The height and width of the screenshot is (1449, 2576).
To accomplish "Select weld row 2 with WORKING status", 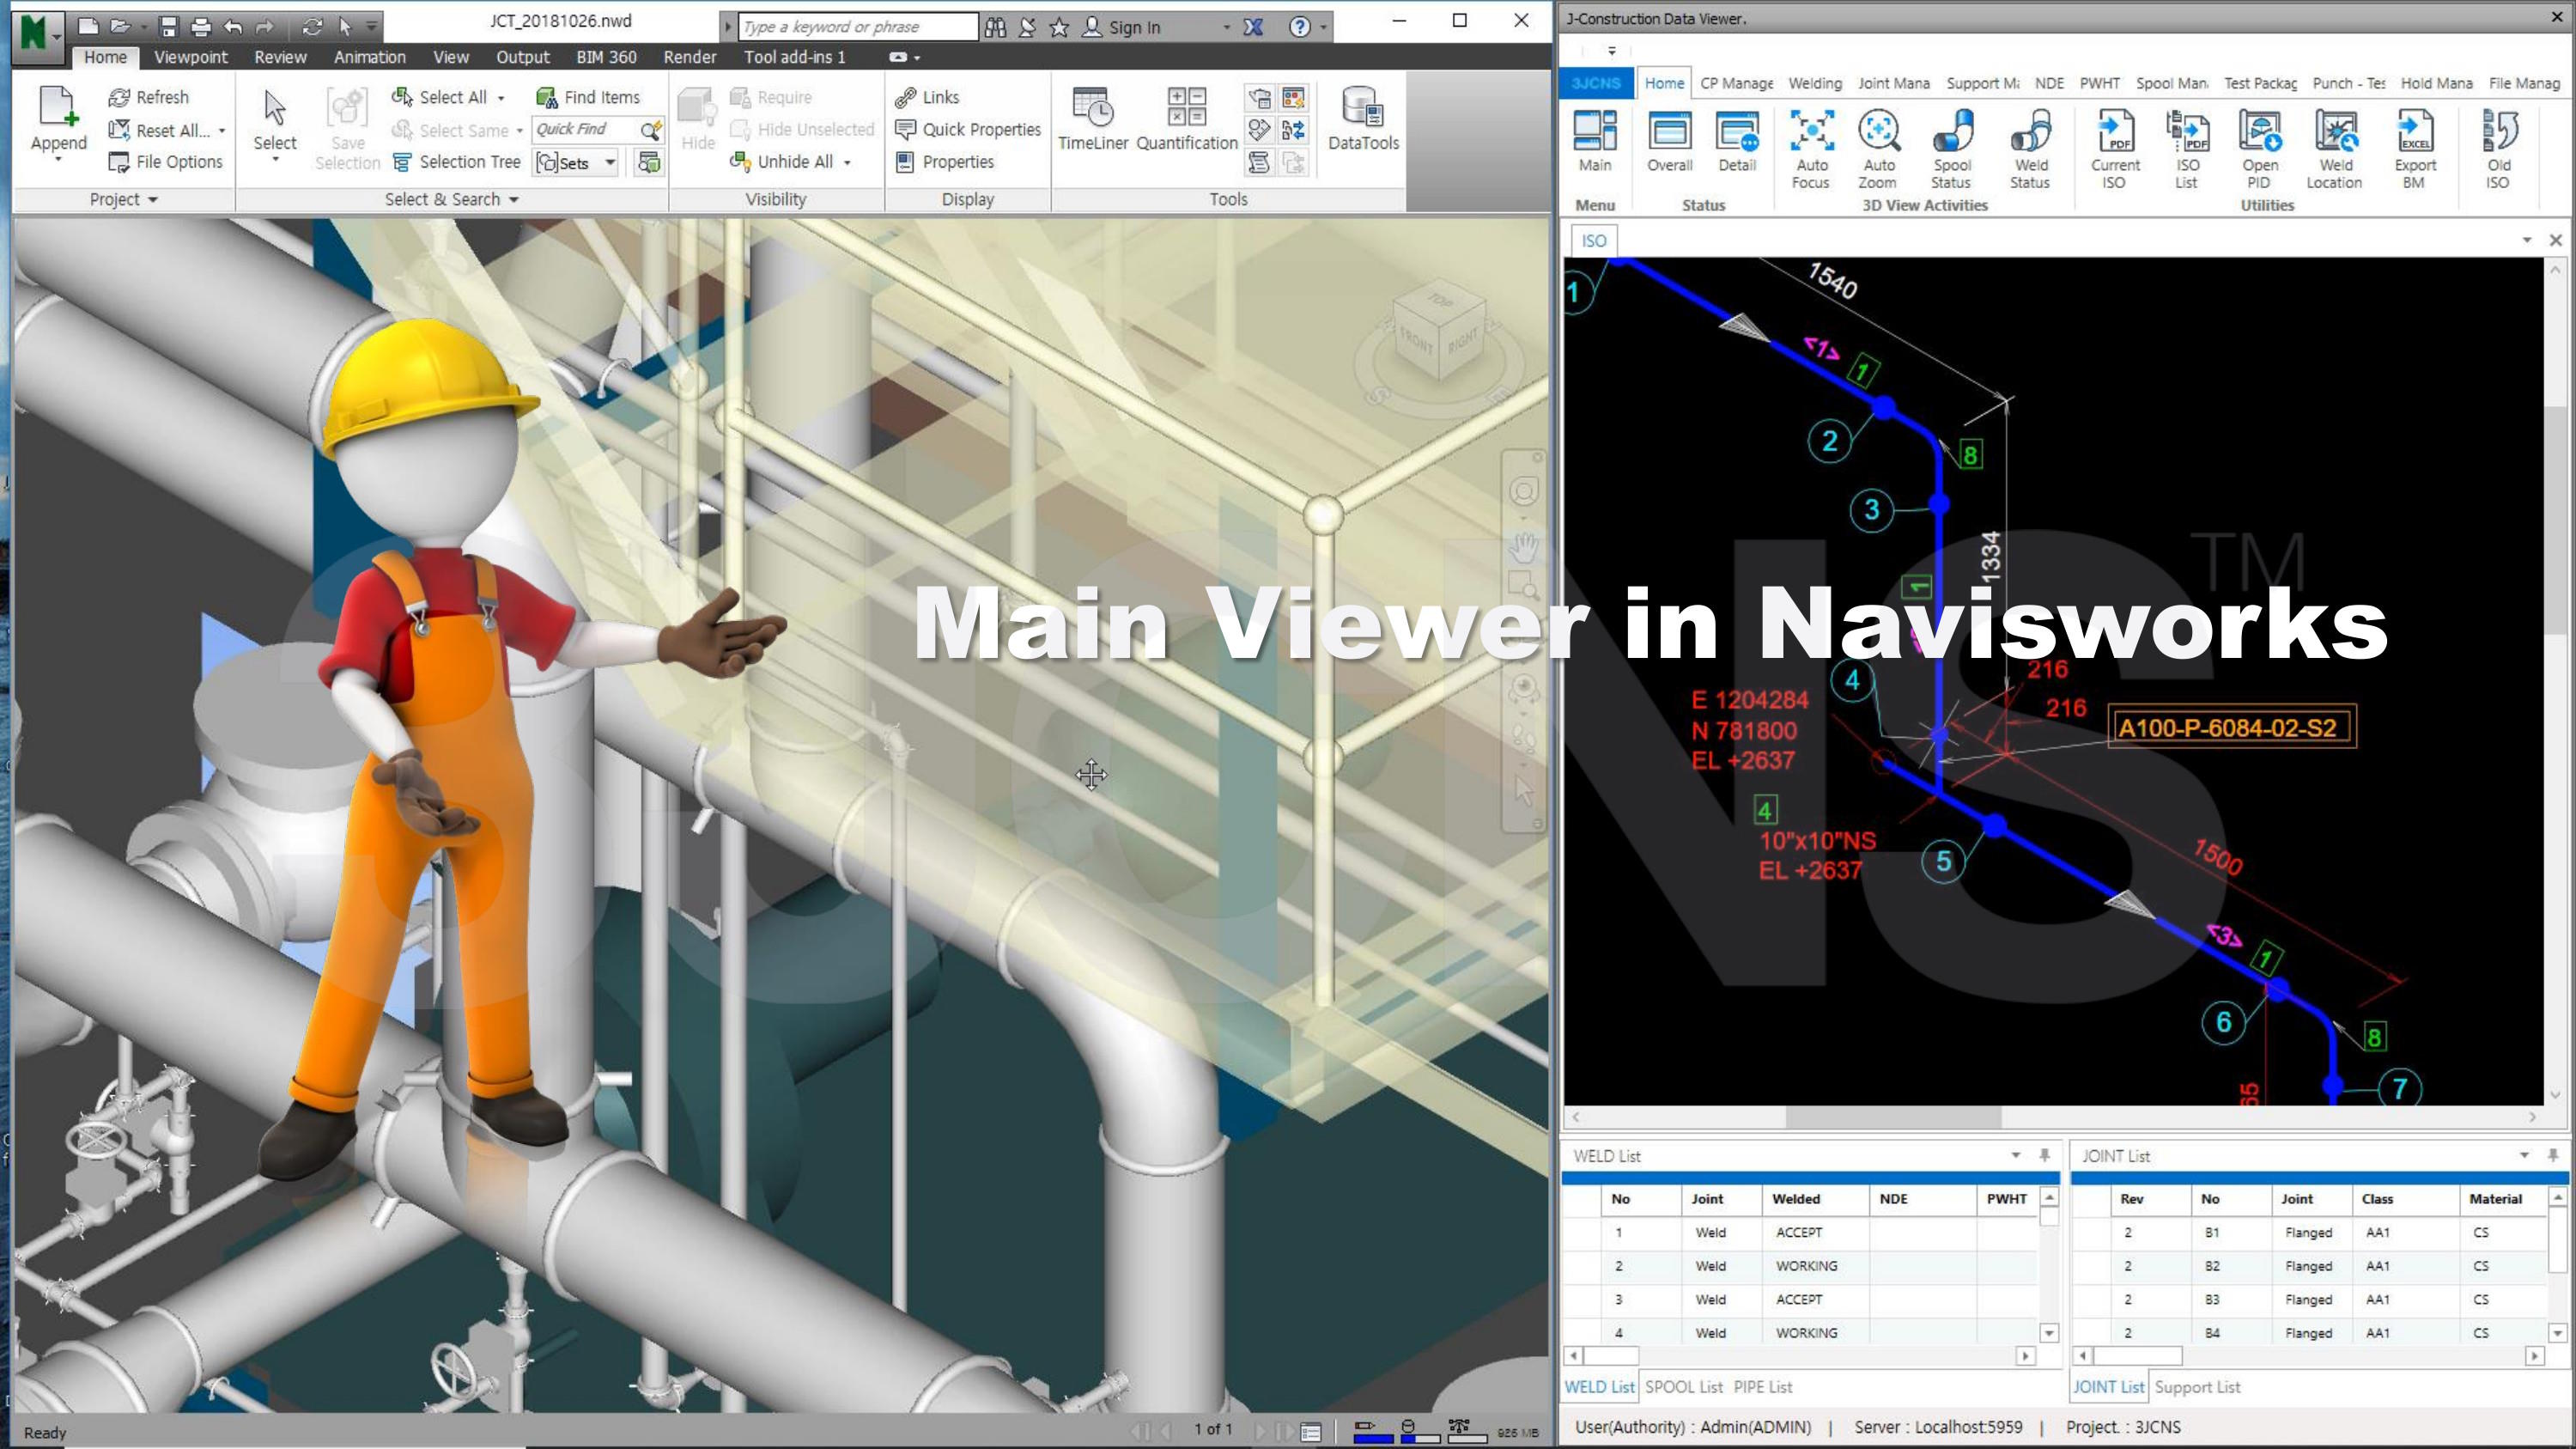I will 1801,1266.
